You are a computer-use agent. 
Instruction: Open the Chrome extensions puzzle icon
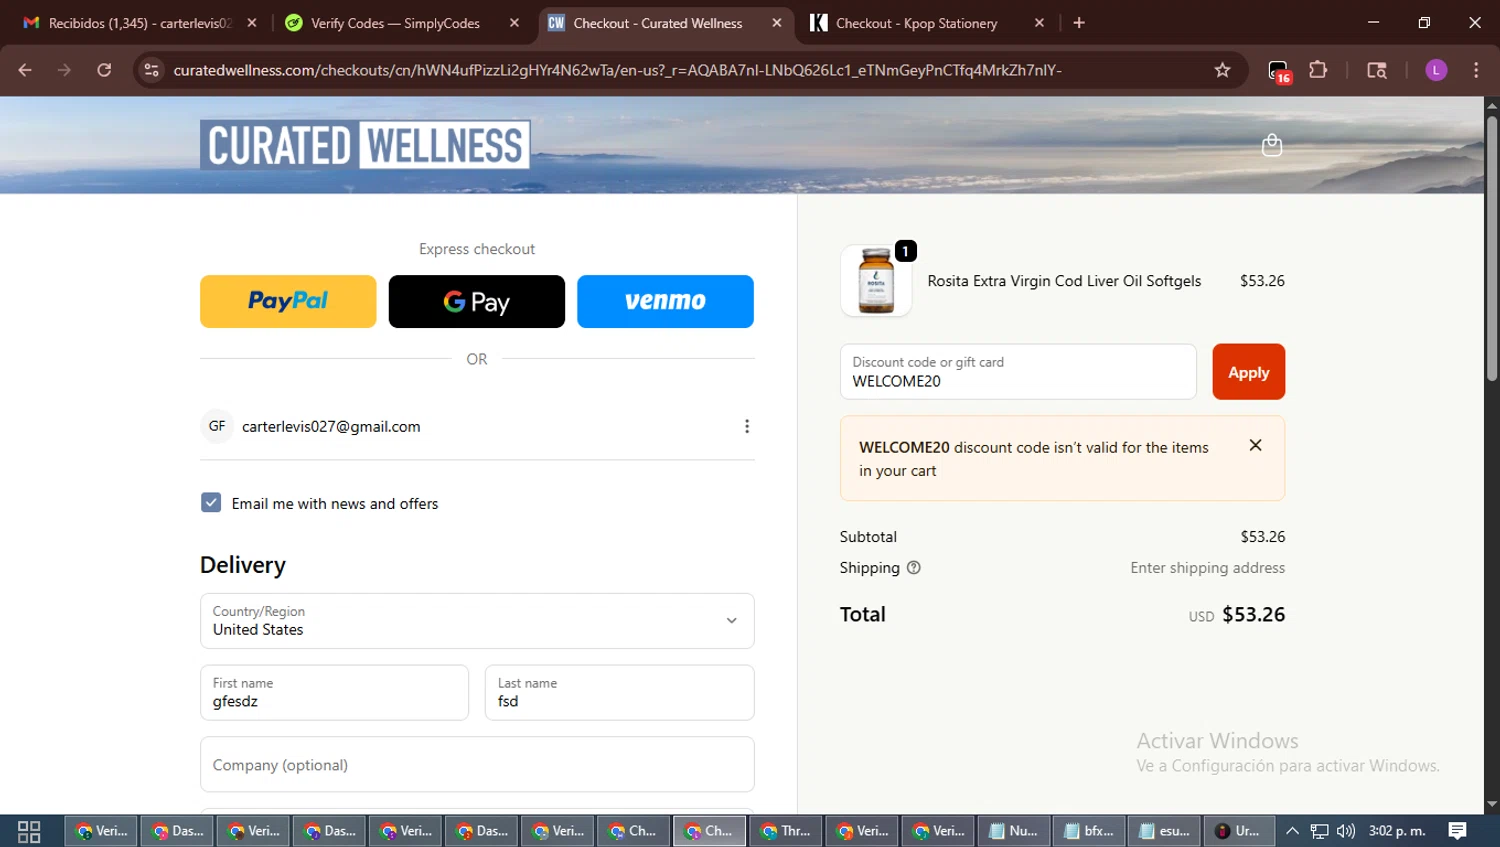coord(1318,70)
